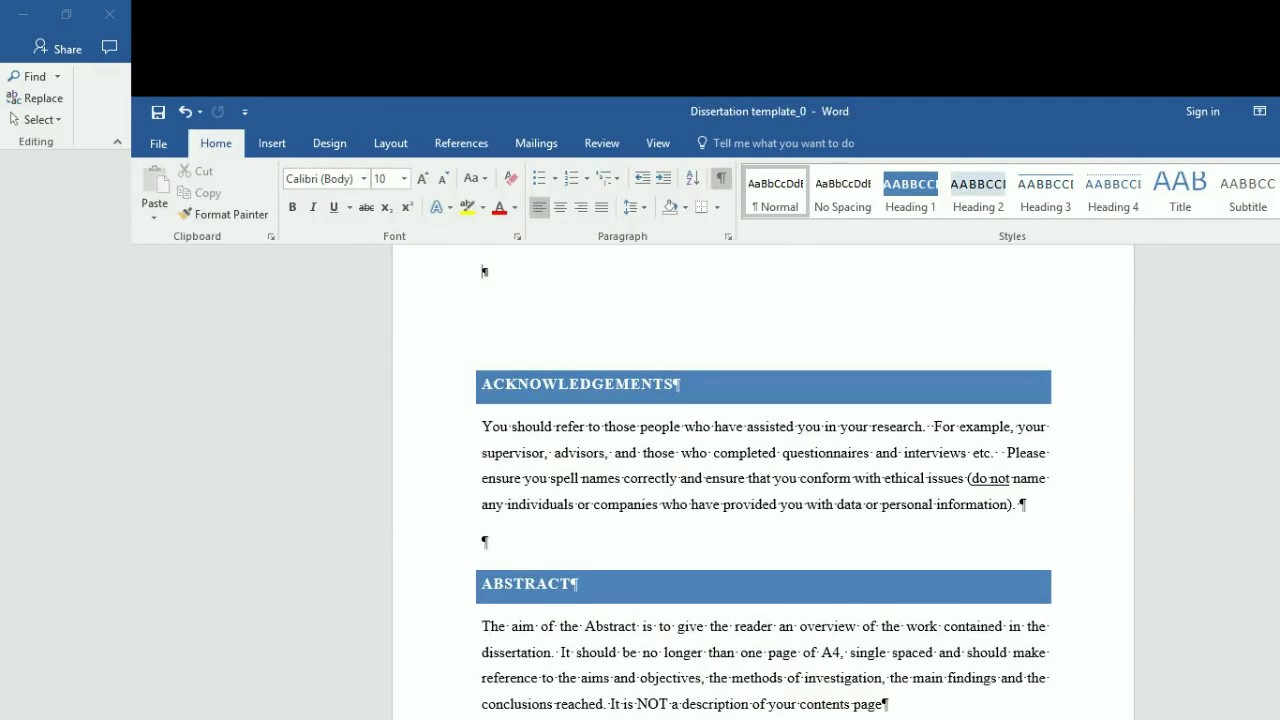Open line and paragraph spacing menu
Viewport: 1280px width, 720px height.
click(x=634, y=207)
